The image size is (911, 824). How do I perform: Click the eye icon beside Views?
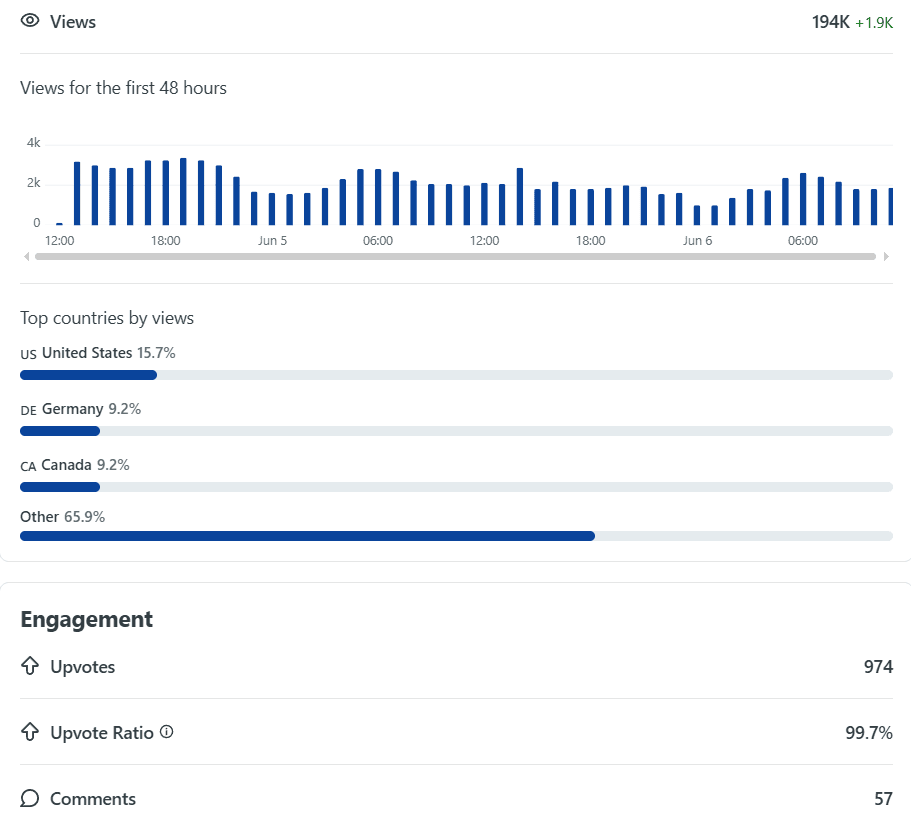30,21
